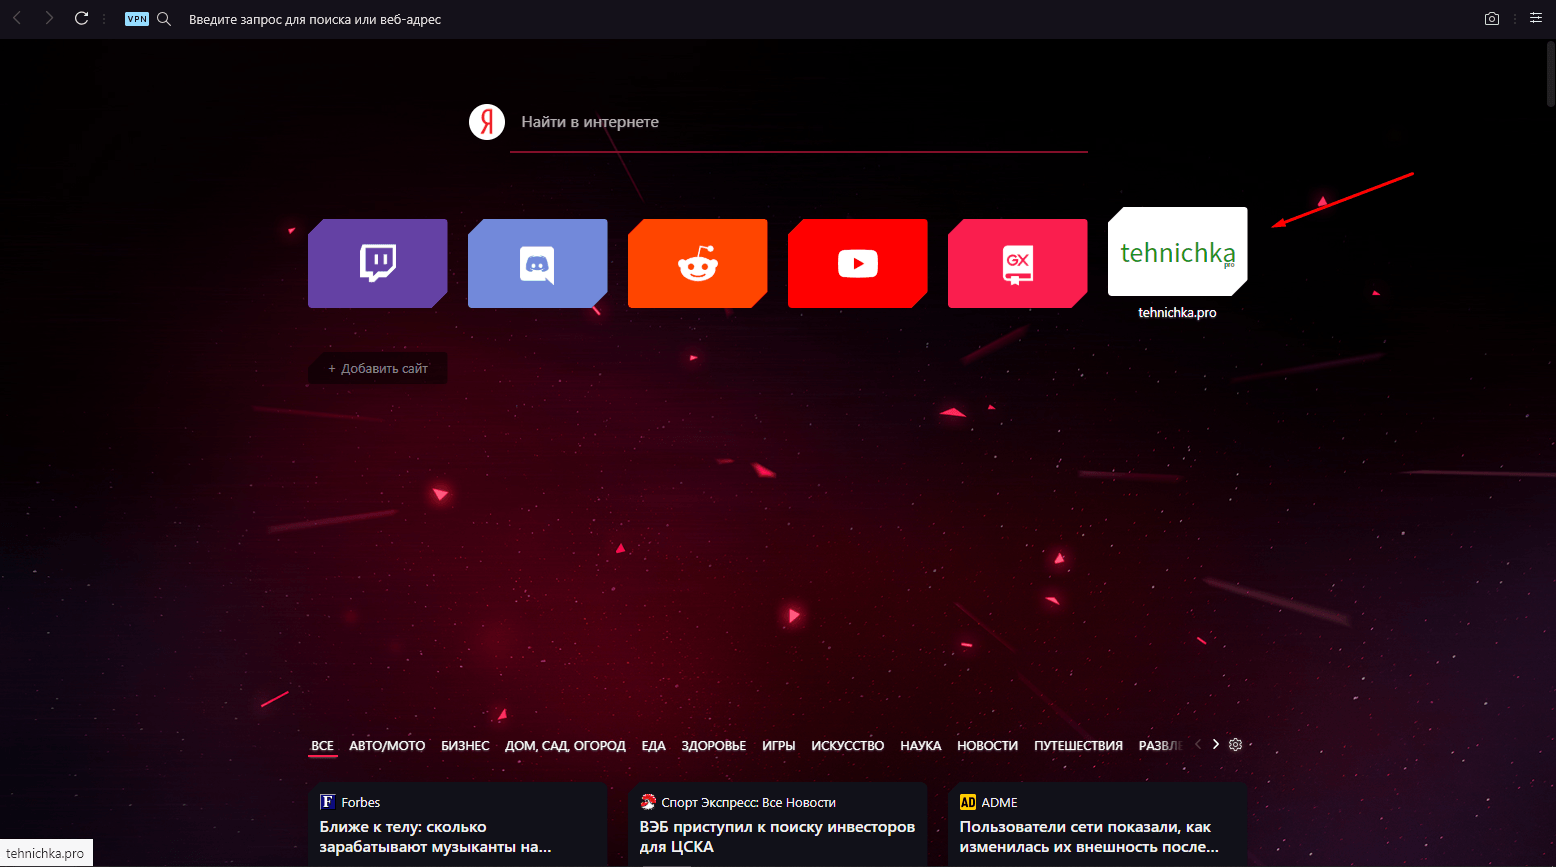Open news settings gear icon
The image size is (1556, 867).
1236,745
